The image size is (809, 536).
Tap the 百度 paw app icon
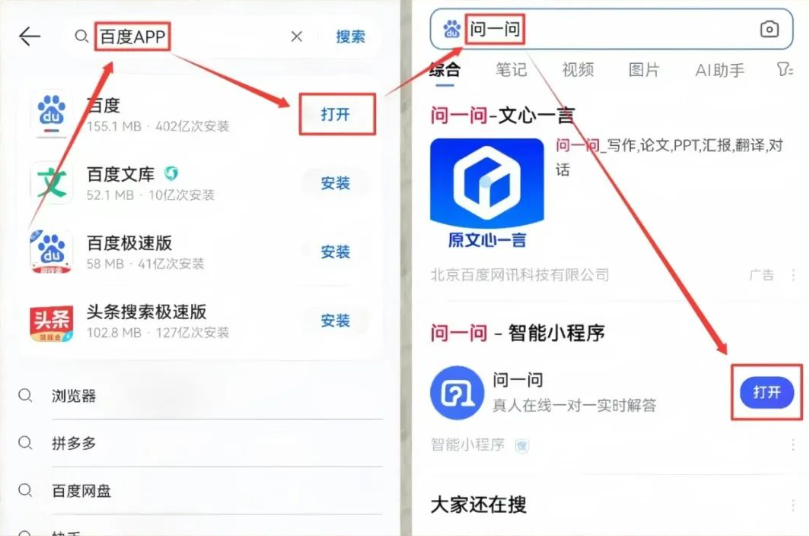[51, 113]
